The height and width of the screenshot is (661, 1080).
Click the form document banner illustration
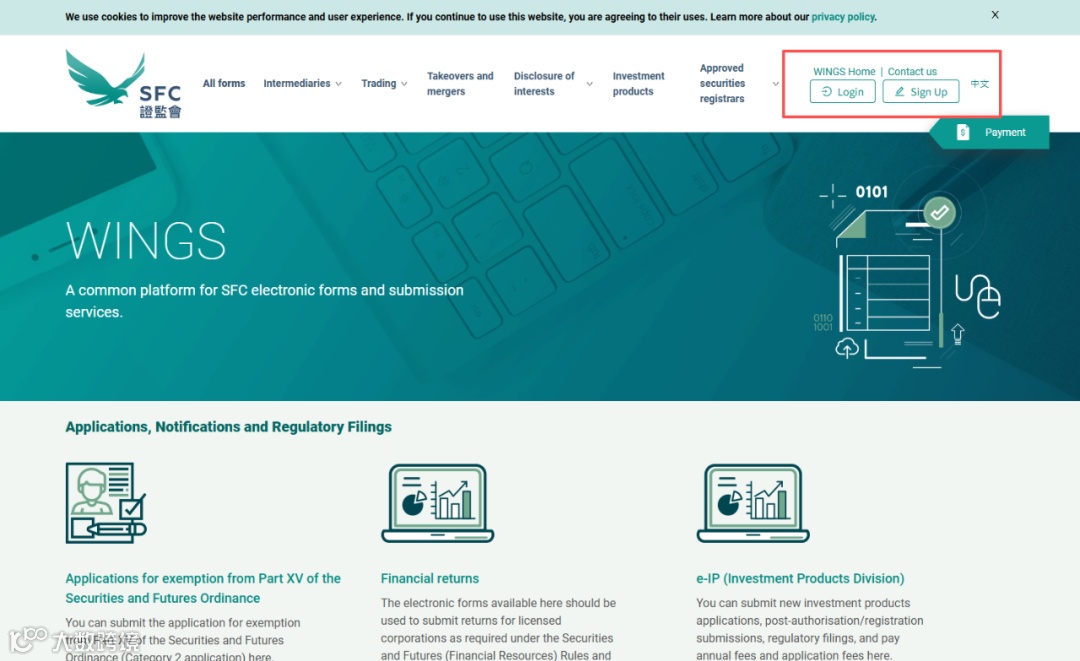coord(909,274)
